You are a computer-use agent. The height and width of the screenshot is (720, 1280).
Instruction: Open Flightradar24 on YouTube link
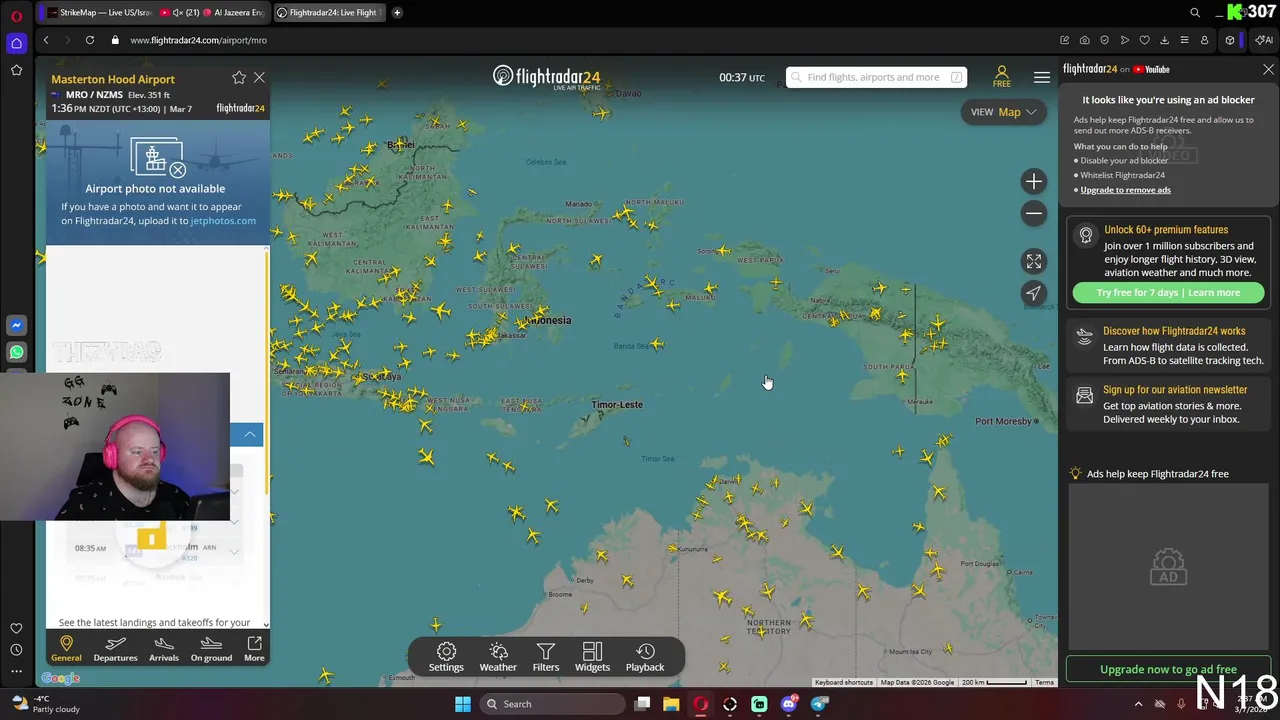click(x=1116, y=69)
